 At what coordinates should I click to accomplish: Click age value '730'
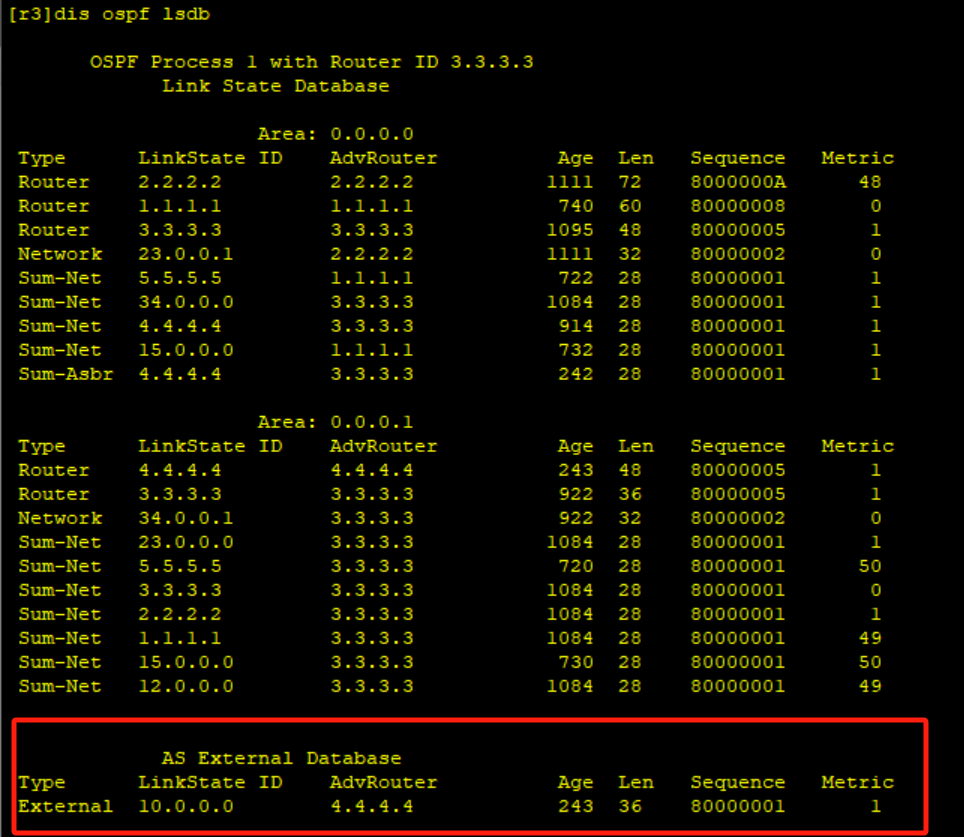(x=576, y=662)
